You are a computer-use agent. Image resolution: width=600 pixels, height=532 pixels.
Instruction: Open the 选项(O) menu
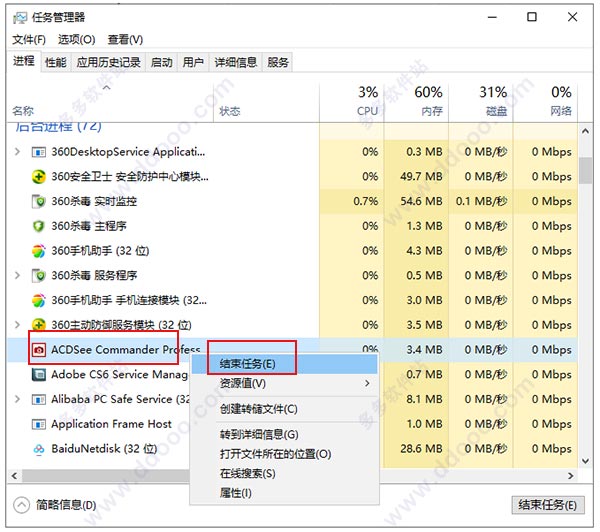pos(77,39)
